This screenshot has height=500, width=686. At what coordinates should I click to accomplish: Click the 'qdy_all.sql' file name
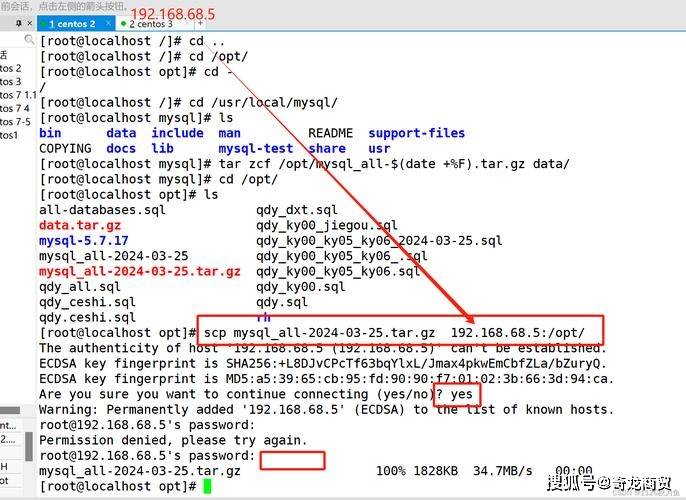click(80, 287)
